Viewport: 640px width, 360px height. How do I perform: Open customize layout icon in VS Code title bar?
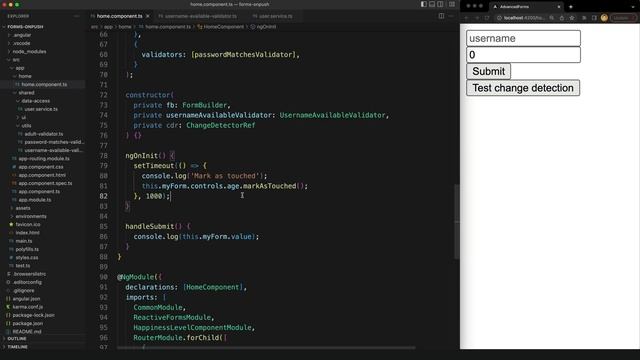pos(452,4)
